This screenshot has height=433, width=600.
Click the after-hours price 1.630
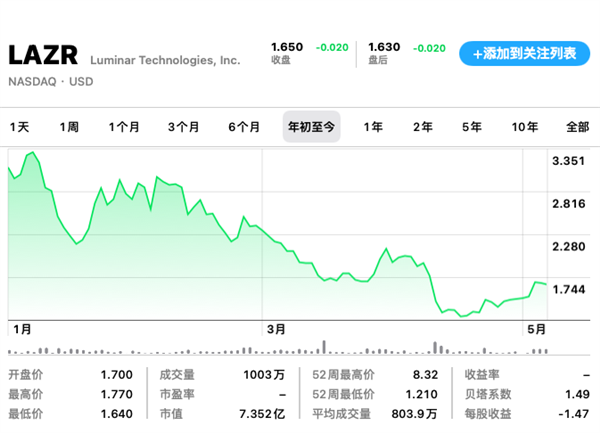click(384, 47)
